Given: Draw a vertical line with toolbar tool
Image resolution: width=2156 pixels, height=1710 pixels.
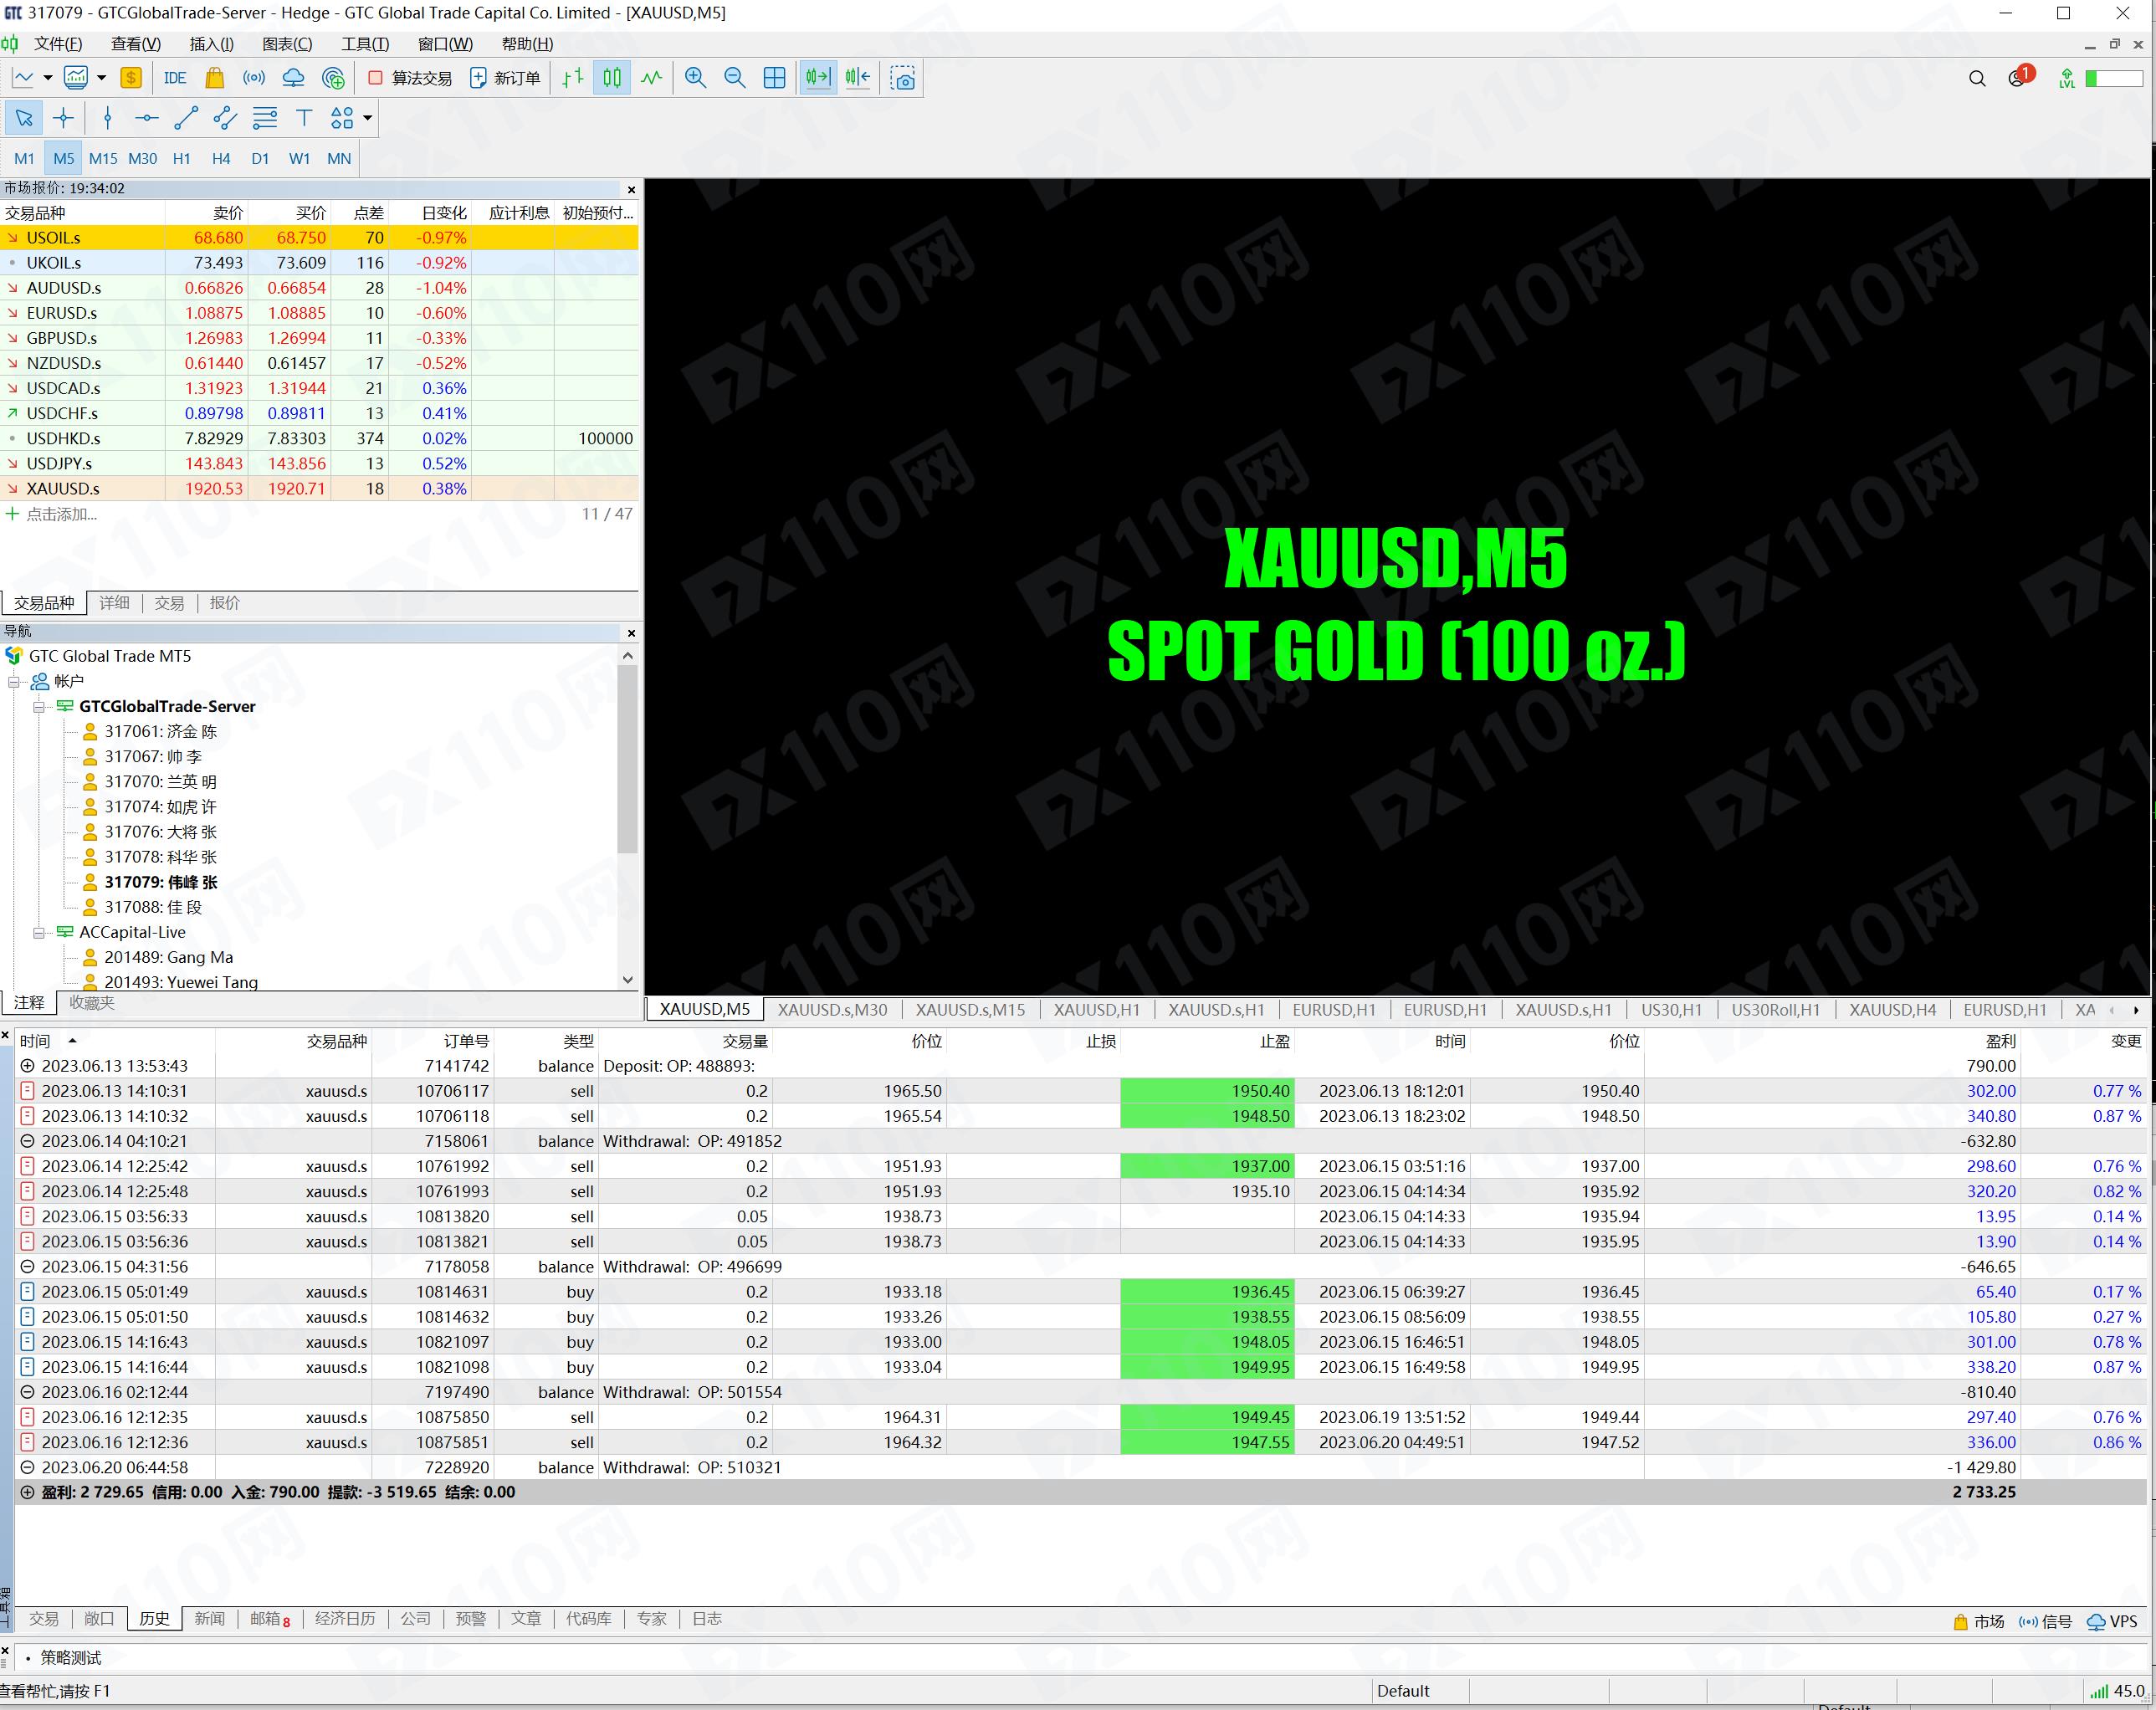Looking at the screenshot, I should point(108,118).
